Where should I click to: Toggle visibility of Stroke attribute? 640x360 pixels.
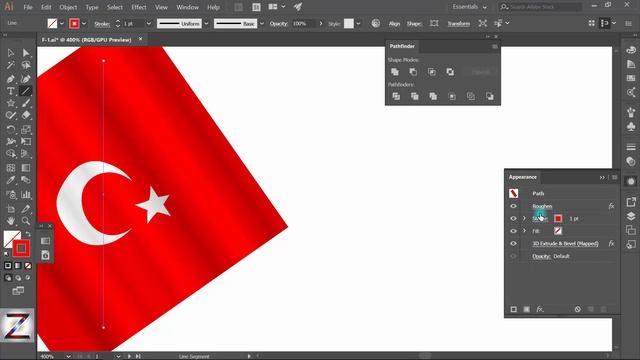pos(513,218)
